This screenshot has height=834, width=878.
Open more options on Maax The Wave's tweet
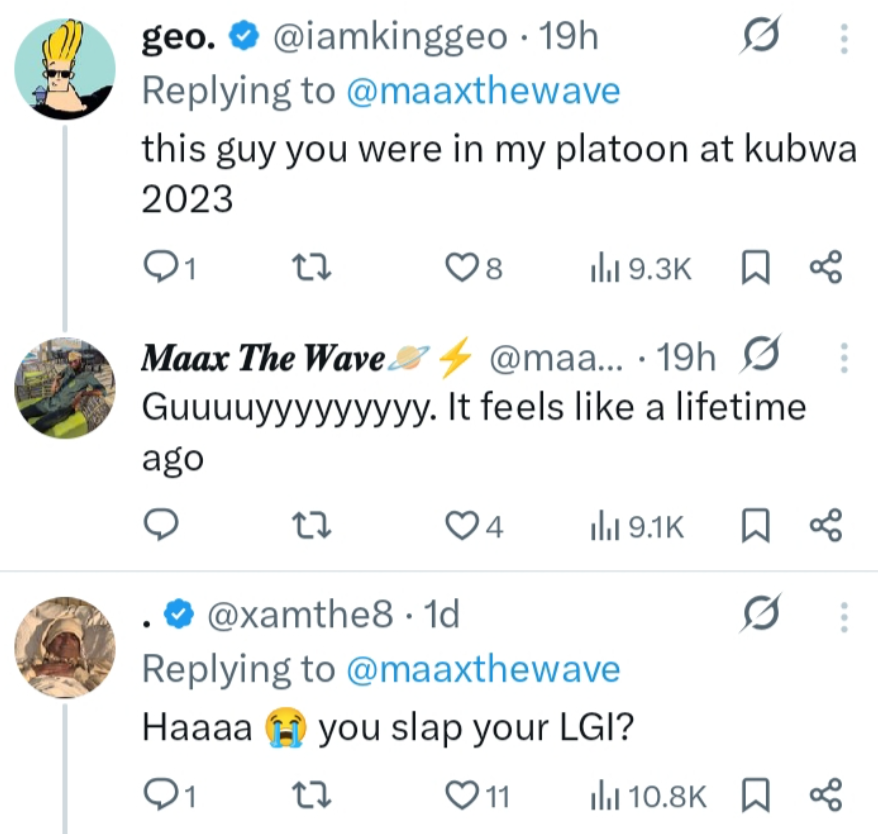842,357
